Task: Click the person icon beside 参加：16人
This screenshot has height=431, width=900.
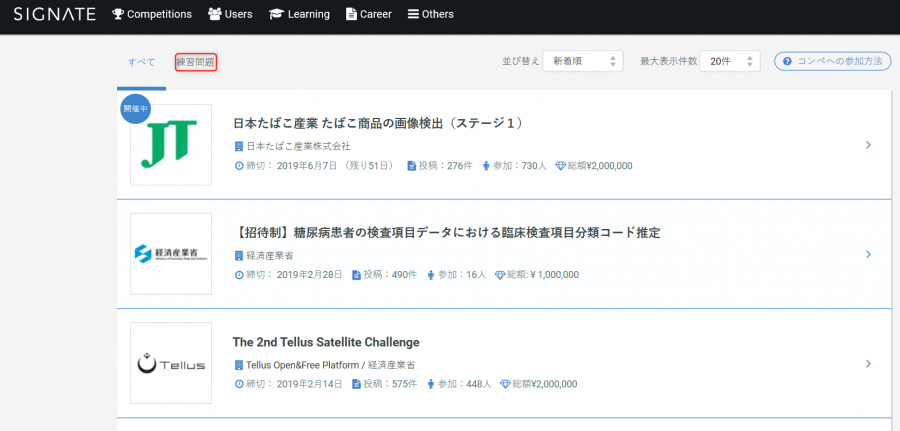Action: click(x=431, y=275)
